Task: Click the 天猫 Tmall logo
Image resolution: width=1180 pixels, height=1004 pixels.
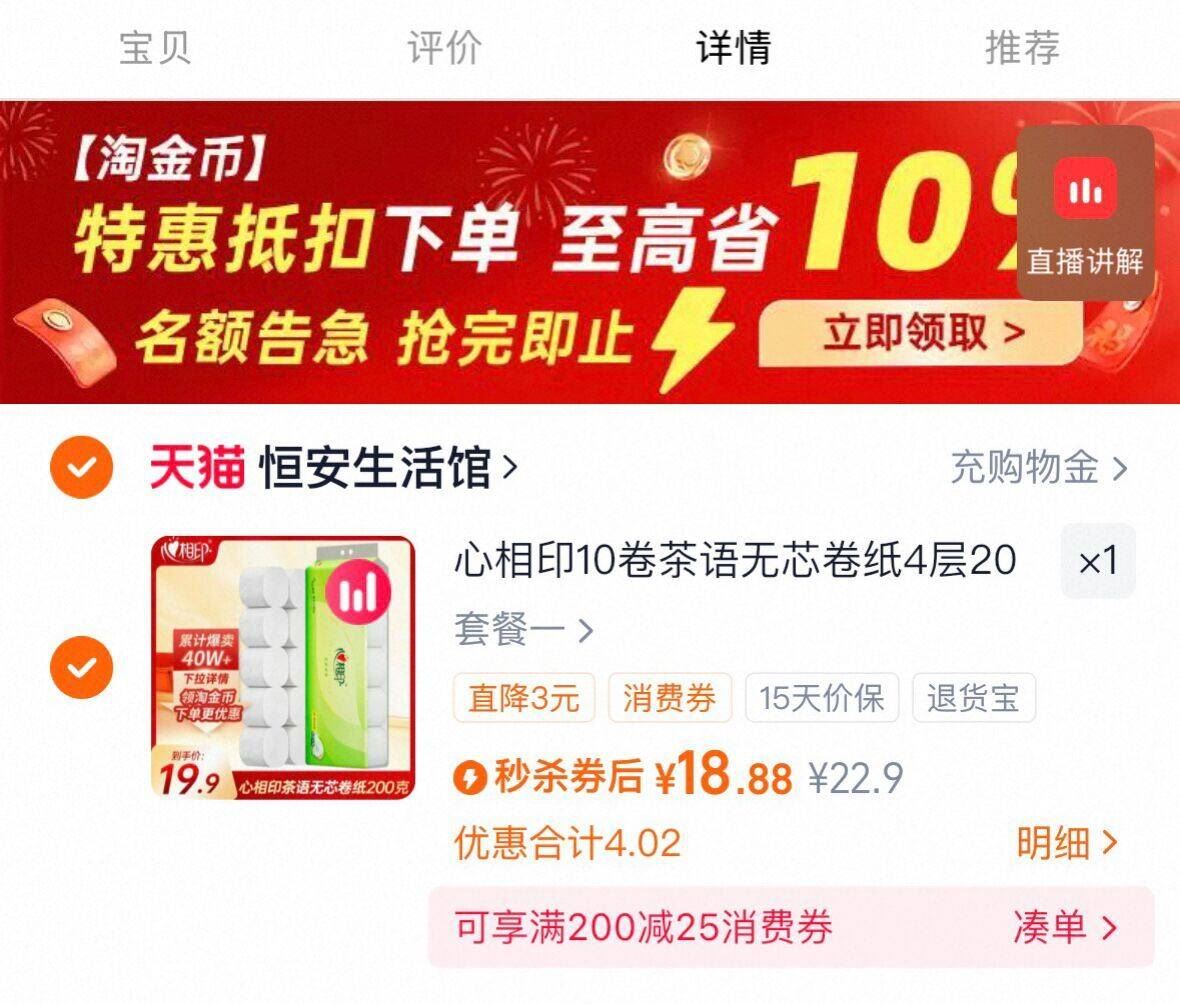Action: pos(197,467)
